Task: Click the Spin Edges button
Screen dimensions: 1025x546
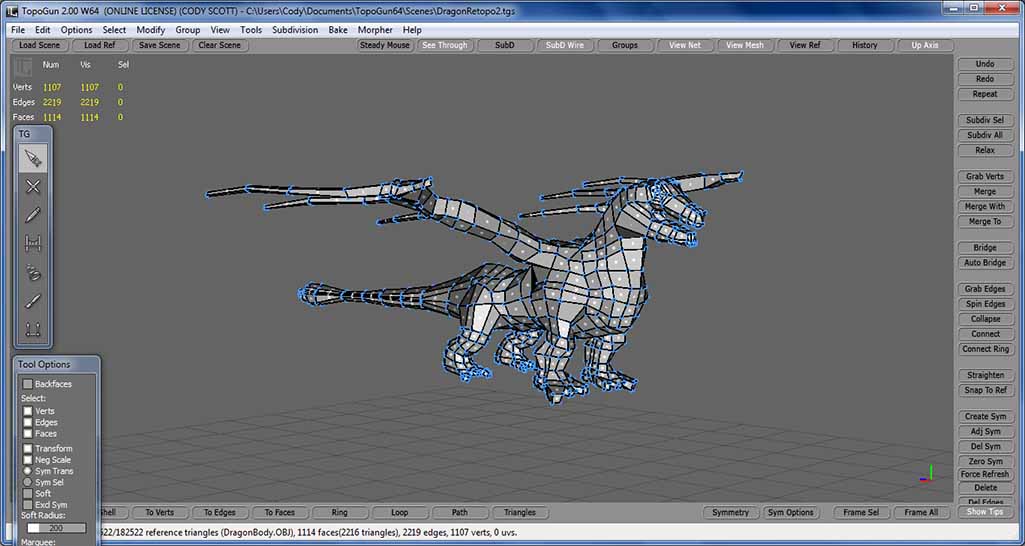Action: coord(985,304)
